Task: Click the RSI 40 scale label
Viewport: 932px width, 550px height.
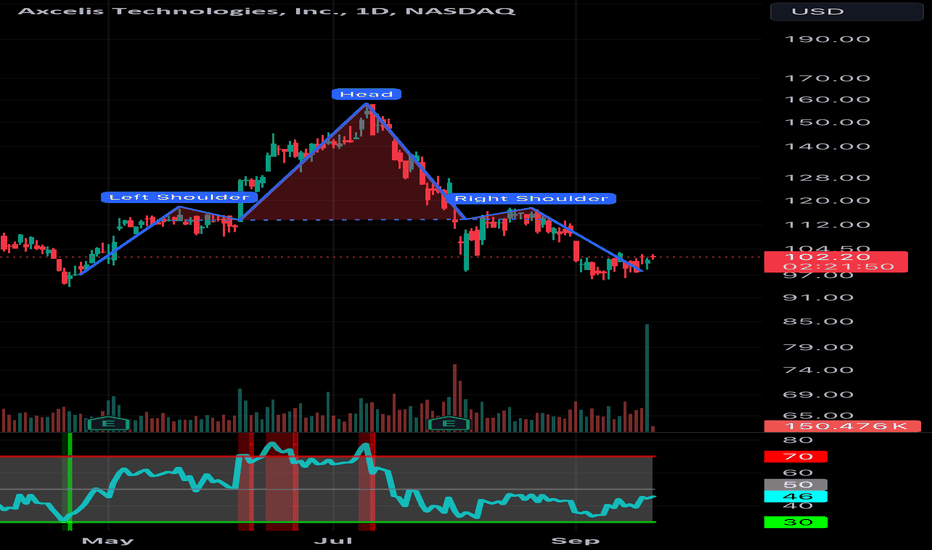Action: tap(798, 506)
